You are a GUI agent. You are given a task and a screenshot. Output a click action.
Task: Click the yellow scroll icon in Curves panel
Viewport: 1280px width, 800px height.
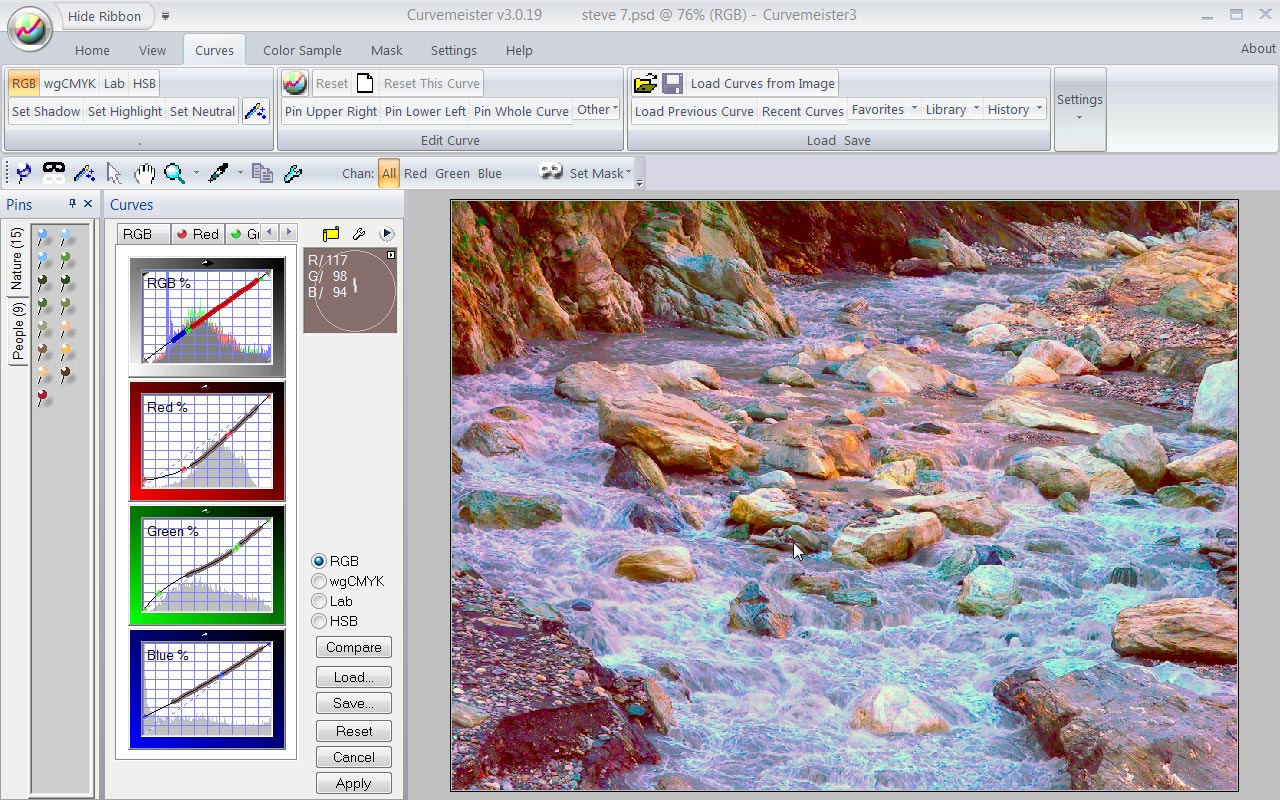tap(331, 233)
